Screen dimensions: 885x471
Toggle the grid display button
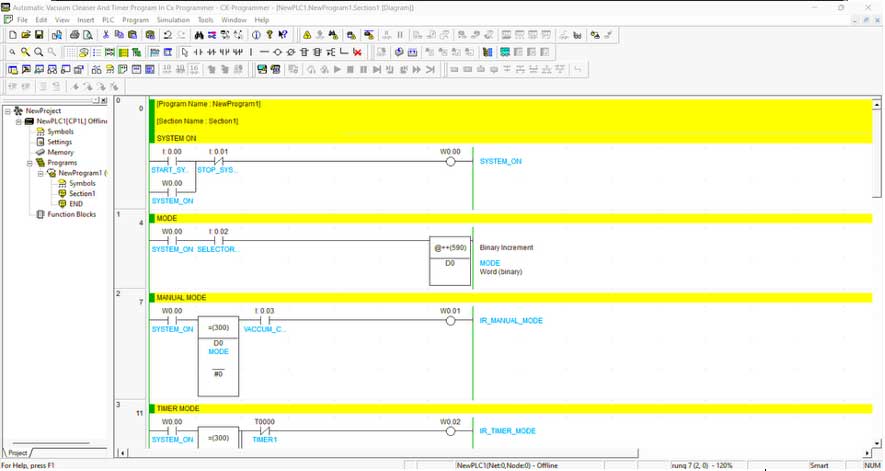pyautogui.click(x=73, y=52)
